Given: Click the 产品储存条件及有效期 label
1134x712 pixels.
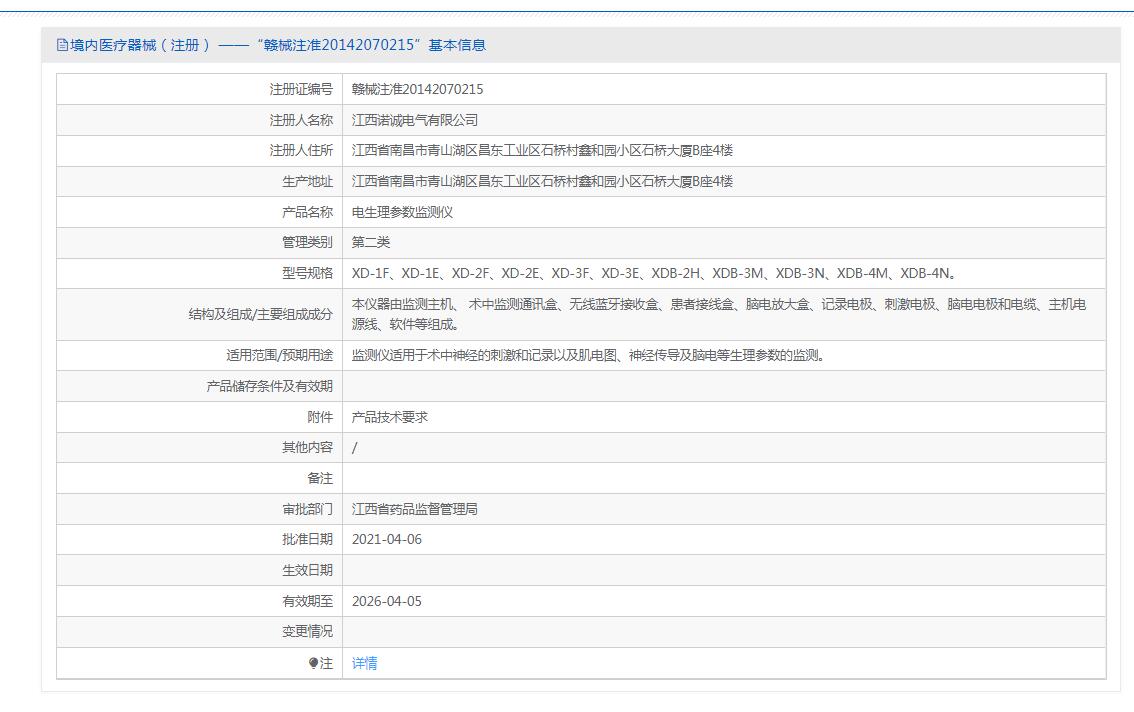Looking at the screenshot, I should pos(270,386).
